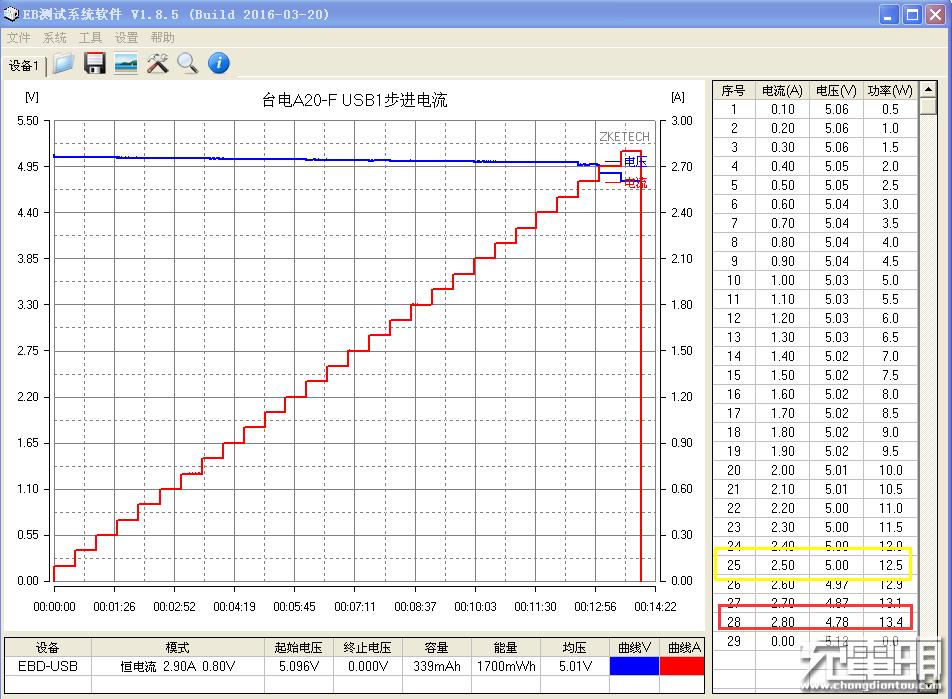Open the blue info icon

click(218, 64)
